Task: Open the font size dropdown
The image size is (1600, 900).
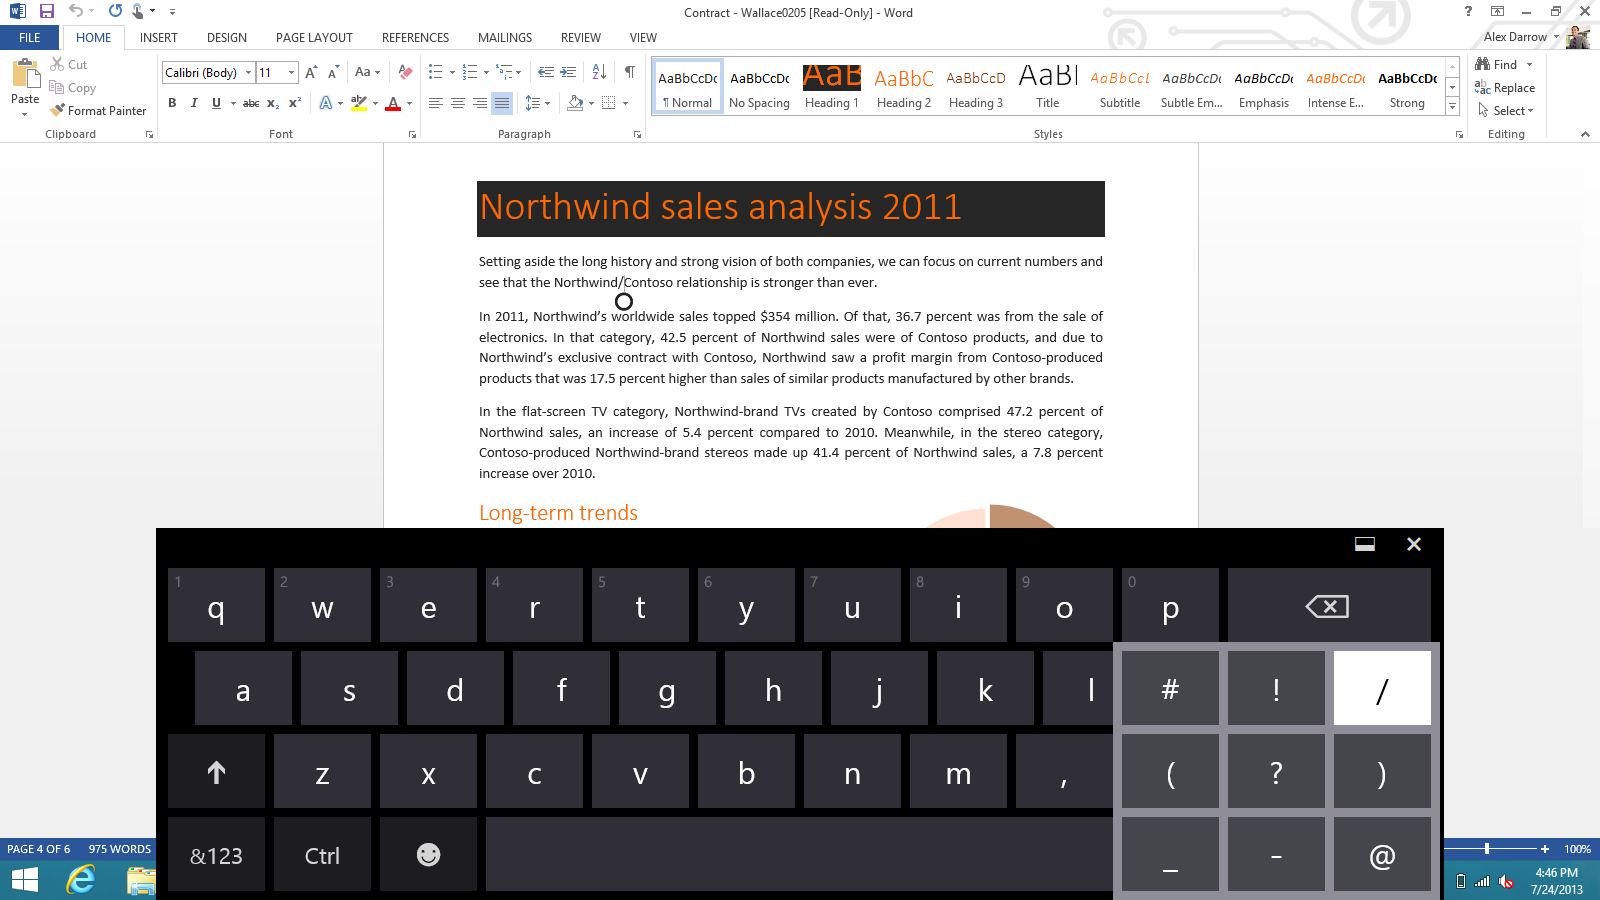Action: [x=291, y=72]
